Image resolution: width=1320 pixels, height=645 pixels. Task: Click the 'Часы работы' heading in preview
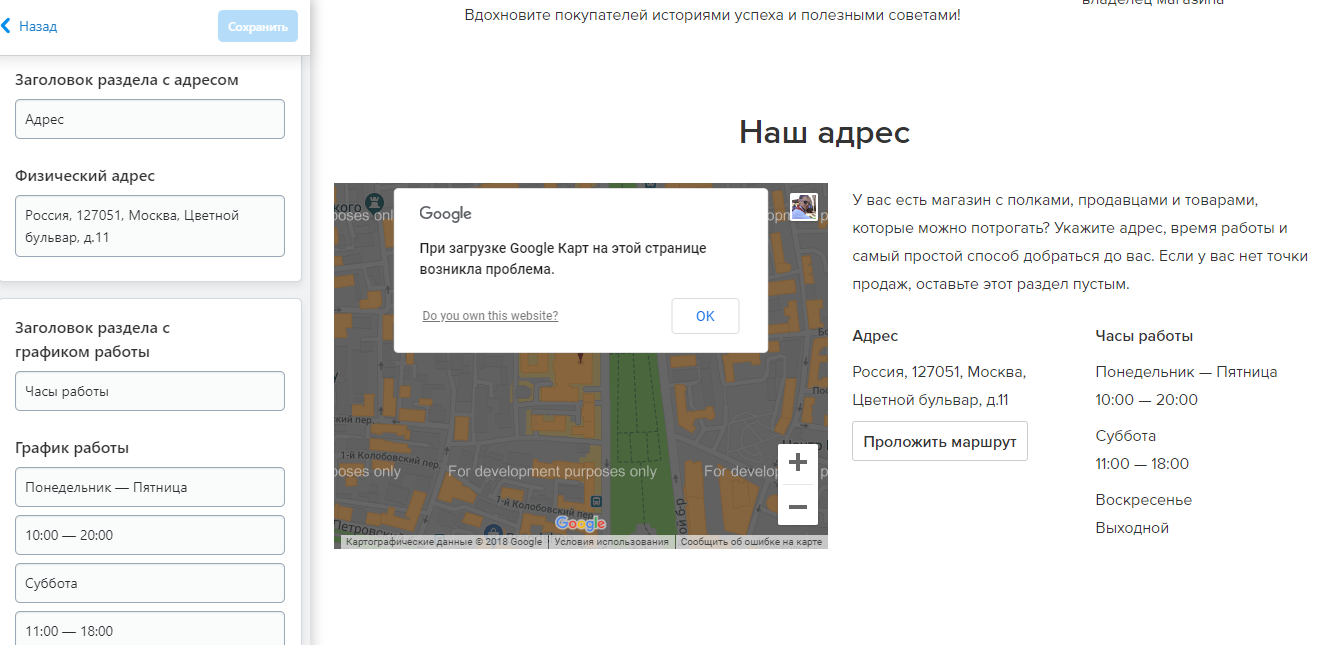pos(1144,336)
